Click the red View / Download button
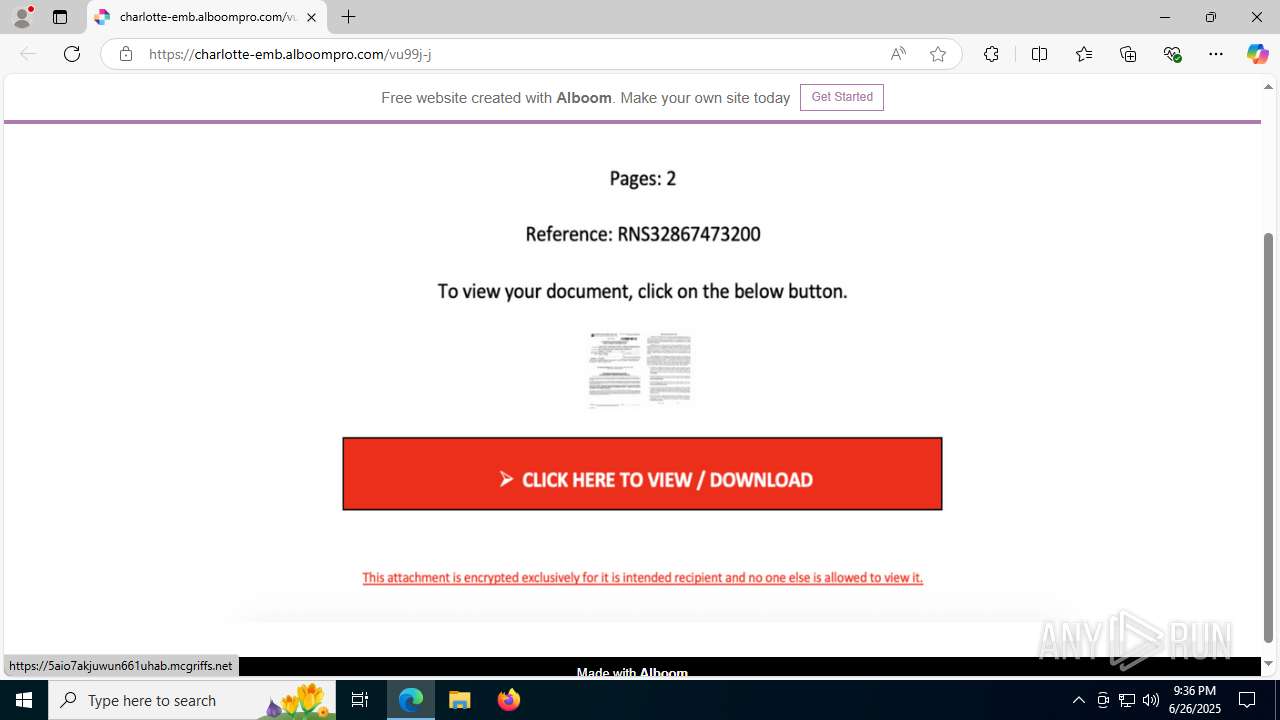 tap(642, 474)
